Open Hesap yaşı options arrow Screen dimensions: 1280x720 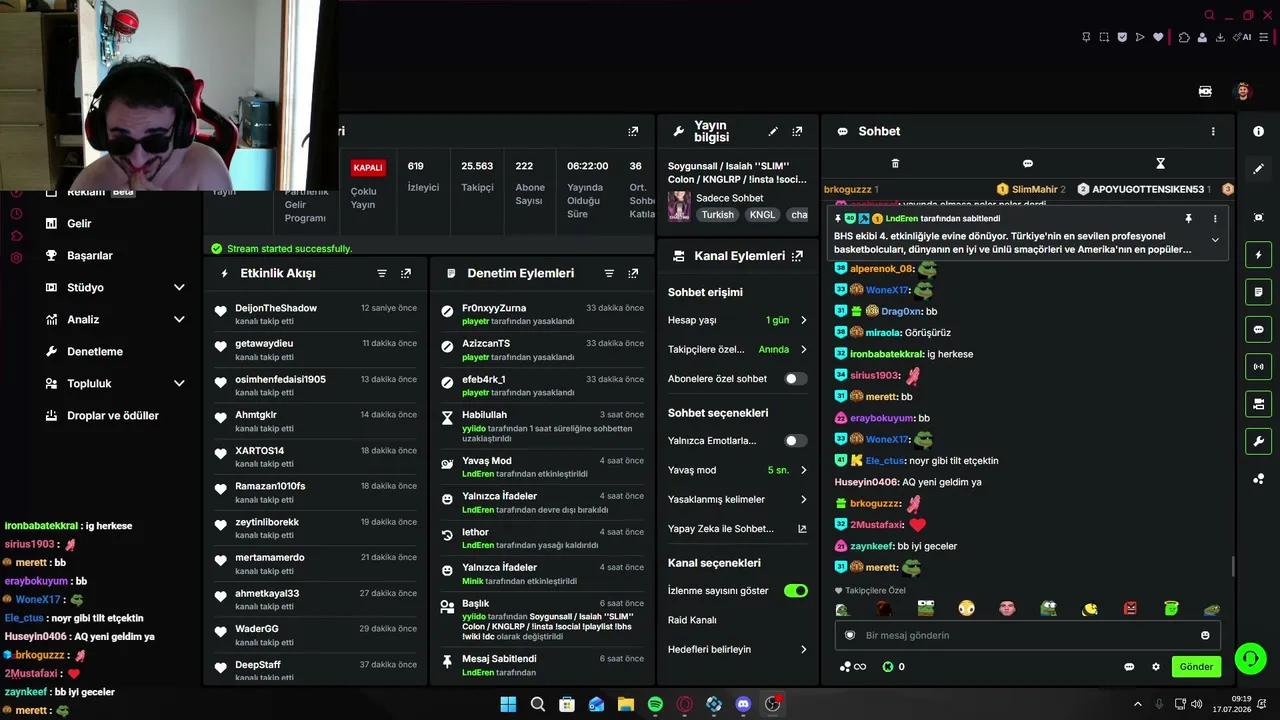pyautogui.click(x=803, y=320)
